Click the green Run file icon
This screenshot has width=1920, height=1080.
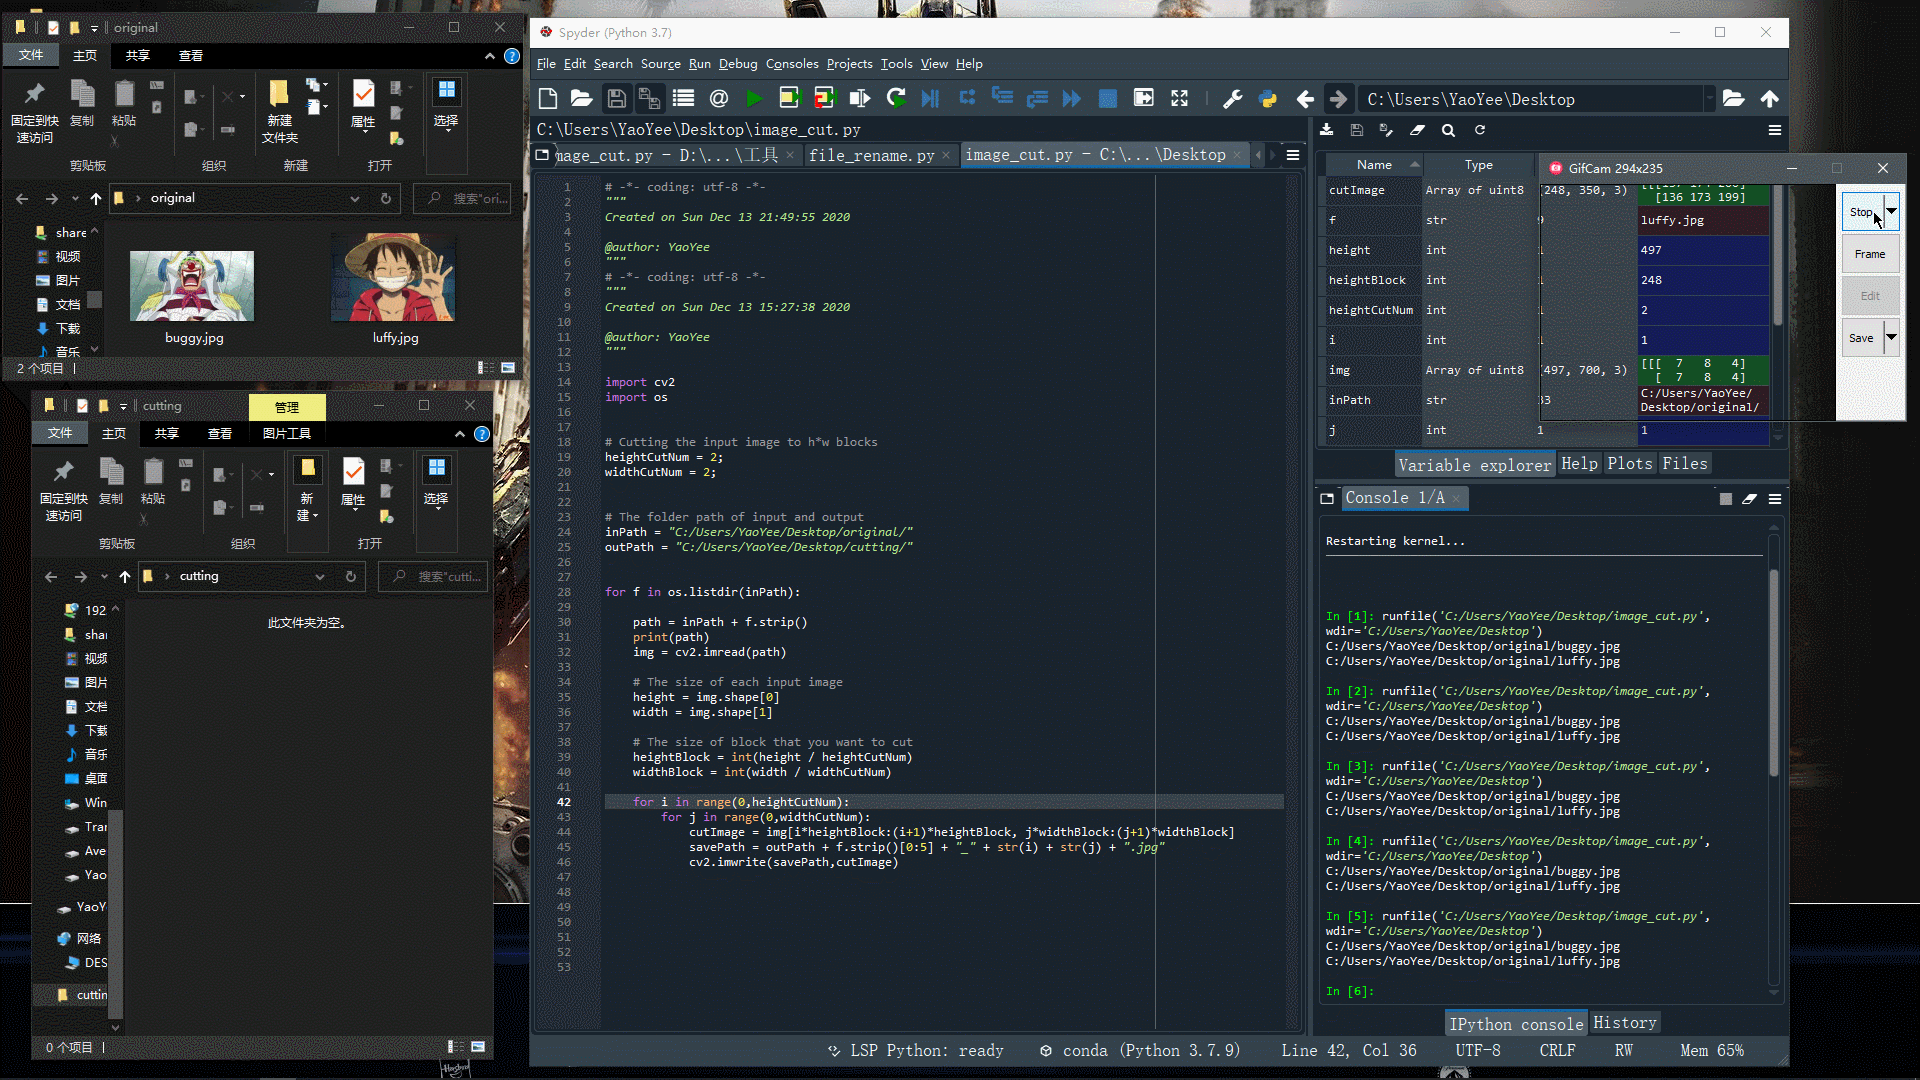754,98
